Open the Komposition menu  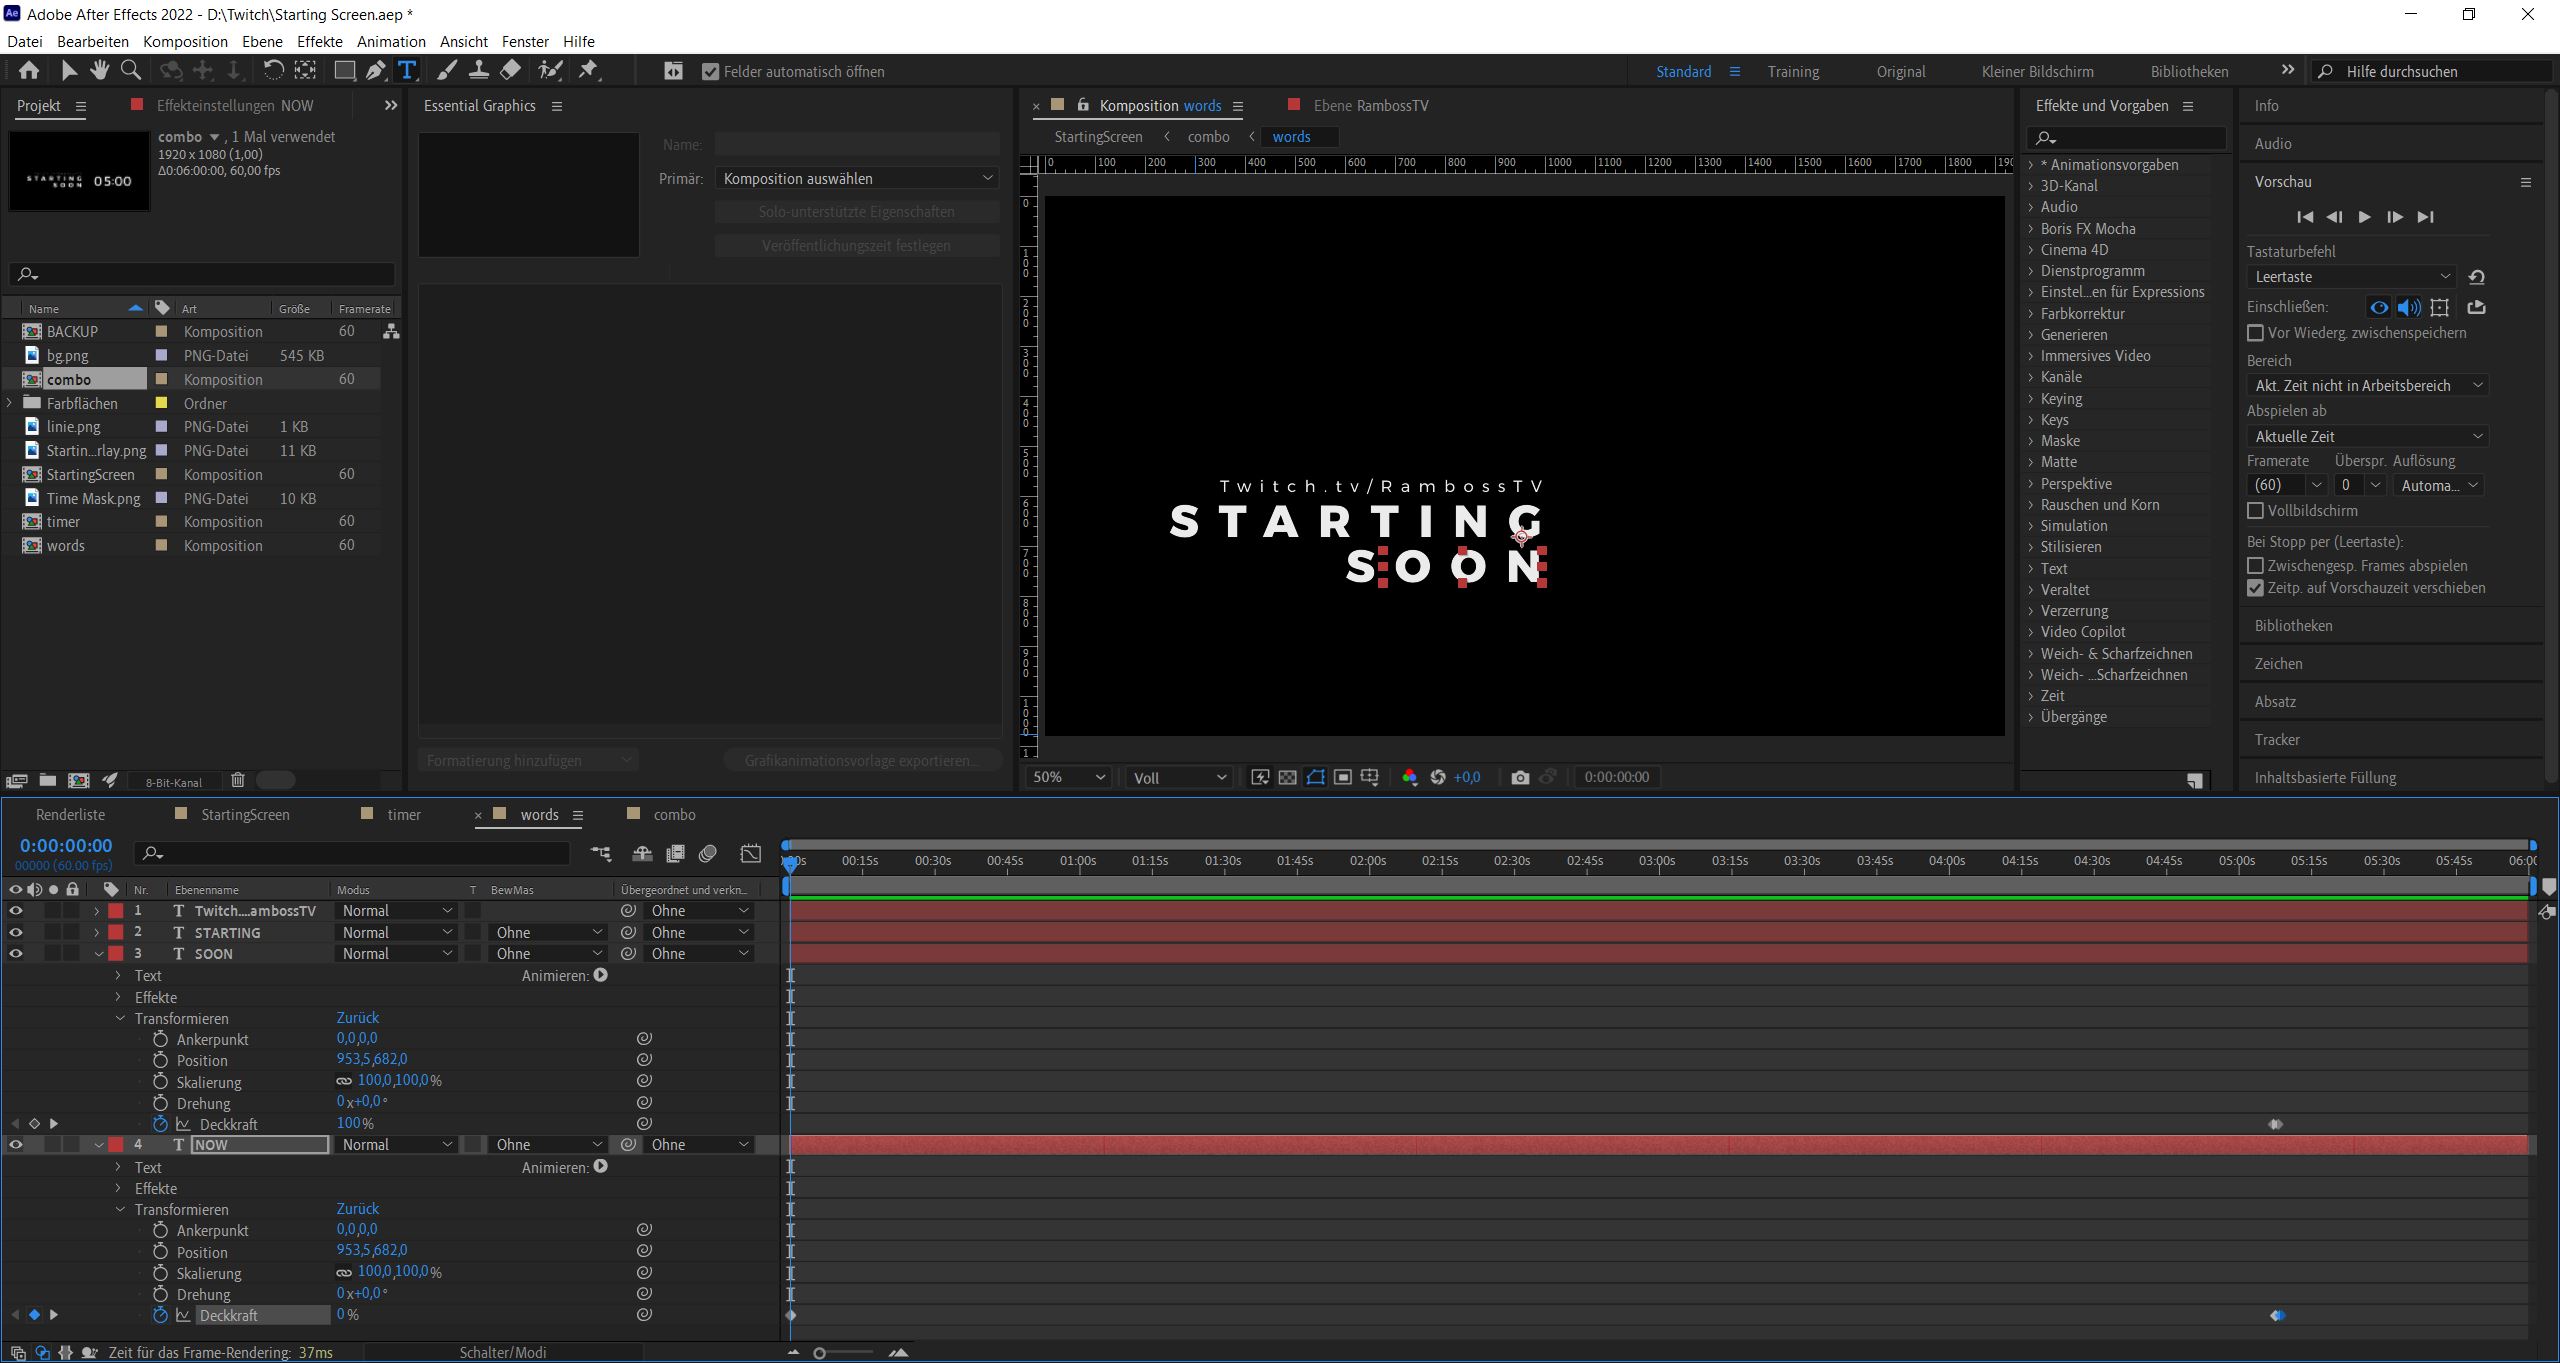pos(185,41)
